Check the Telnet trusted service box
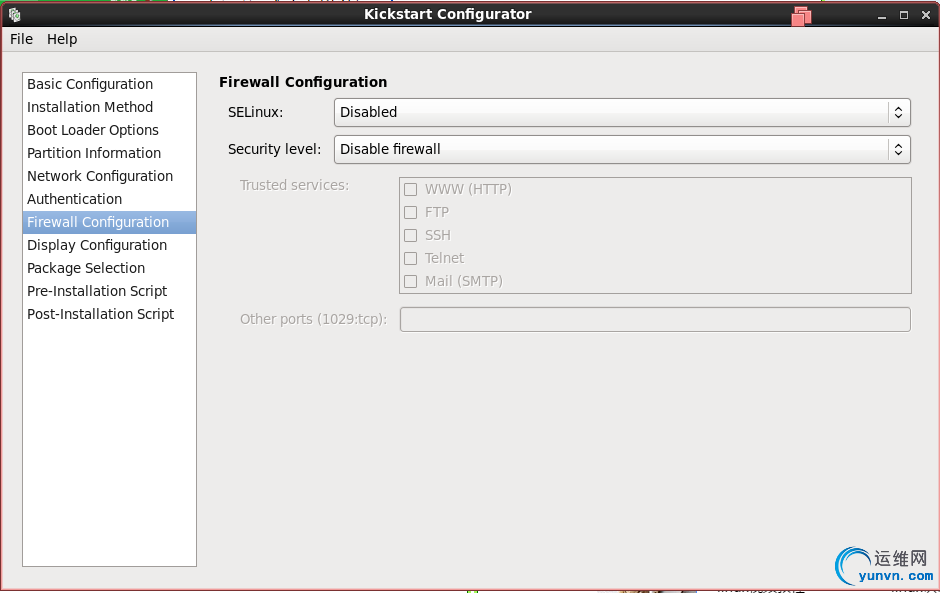This screenshot has width=940, height=593. [x=410, y=258]
